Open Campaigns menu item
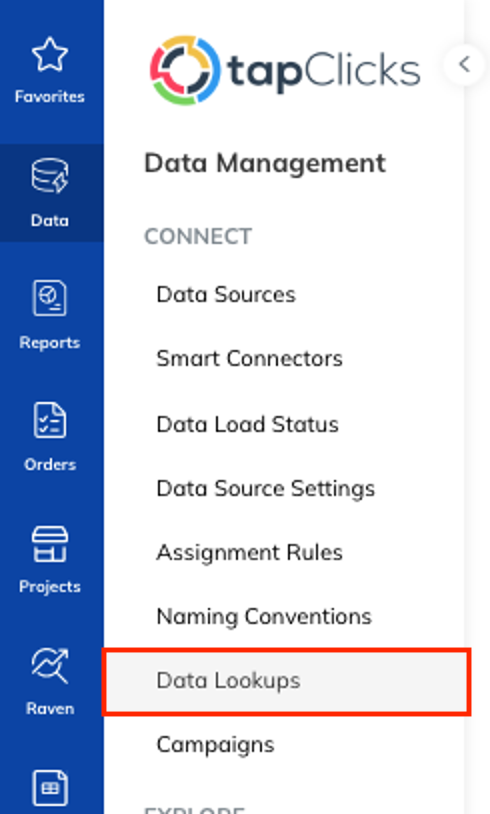 point(215,745)
